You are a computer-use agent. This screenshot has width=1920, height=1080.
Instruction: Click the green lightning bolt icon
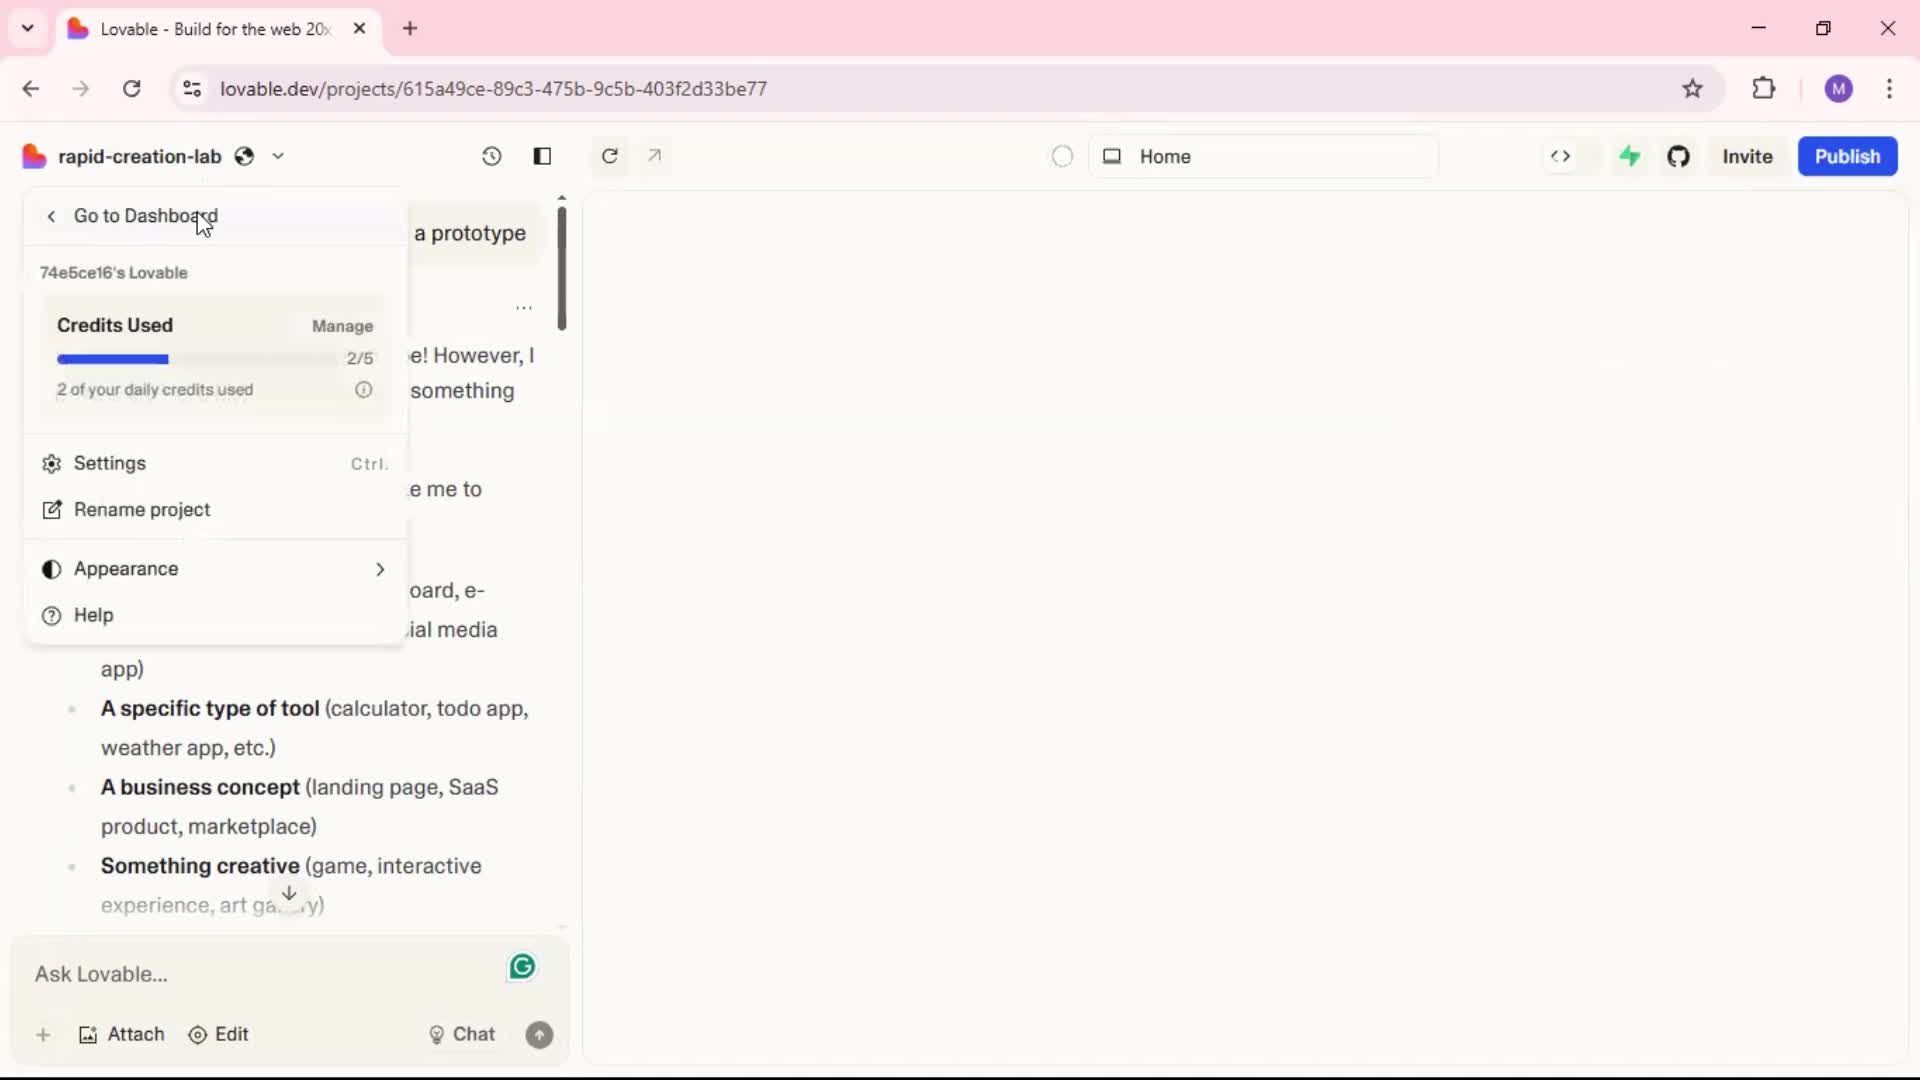1630,156
